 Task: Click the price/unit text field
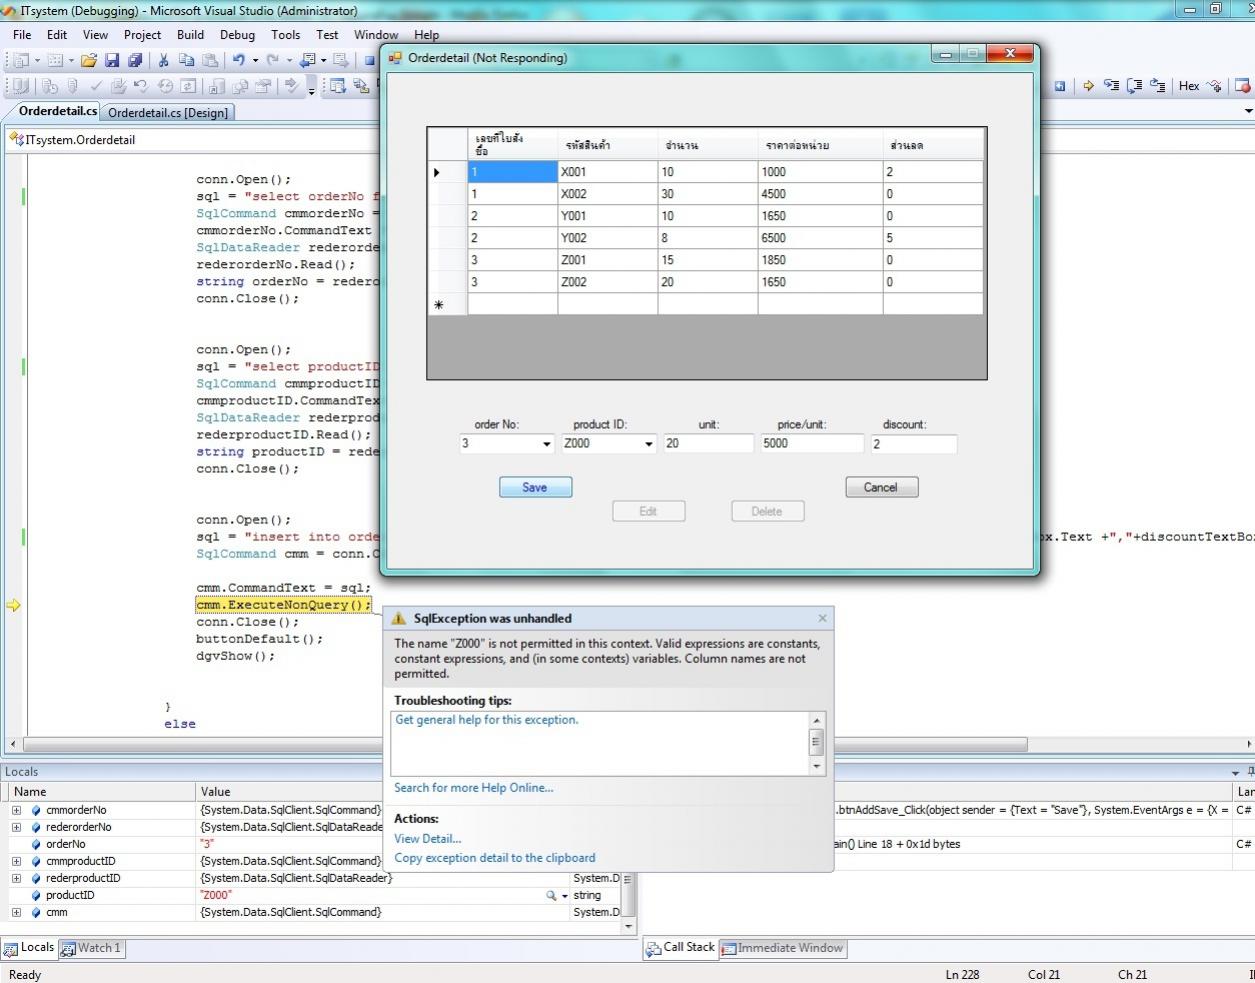pyautogui.click(x=811, y=444)
